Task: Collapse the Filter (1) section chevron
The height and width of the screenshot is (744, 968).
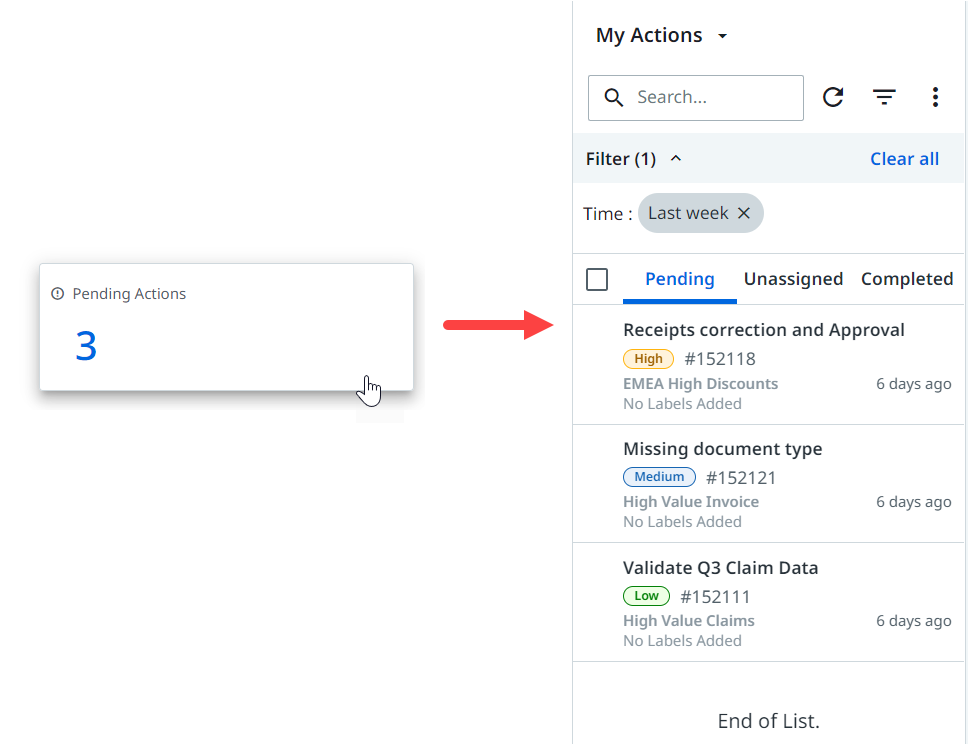Action: [x=676, y=159]
